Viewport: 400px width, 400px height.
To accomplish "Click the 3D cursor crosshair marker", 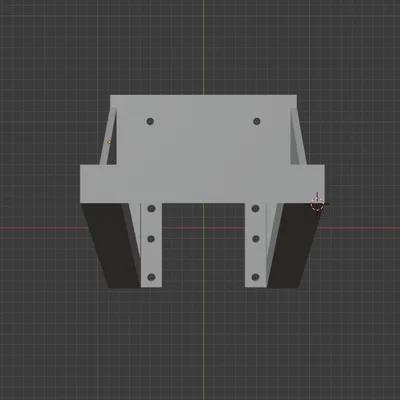I will point(317,203).
